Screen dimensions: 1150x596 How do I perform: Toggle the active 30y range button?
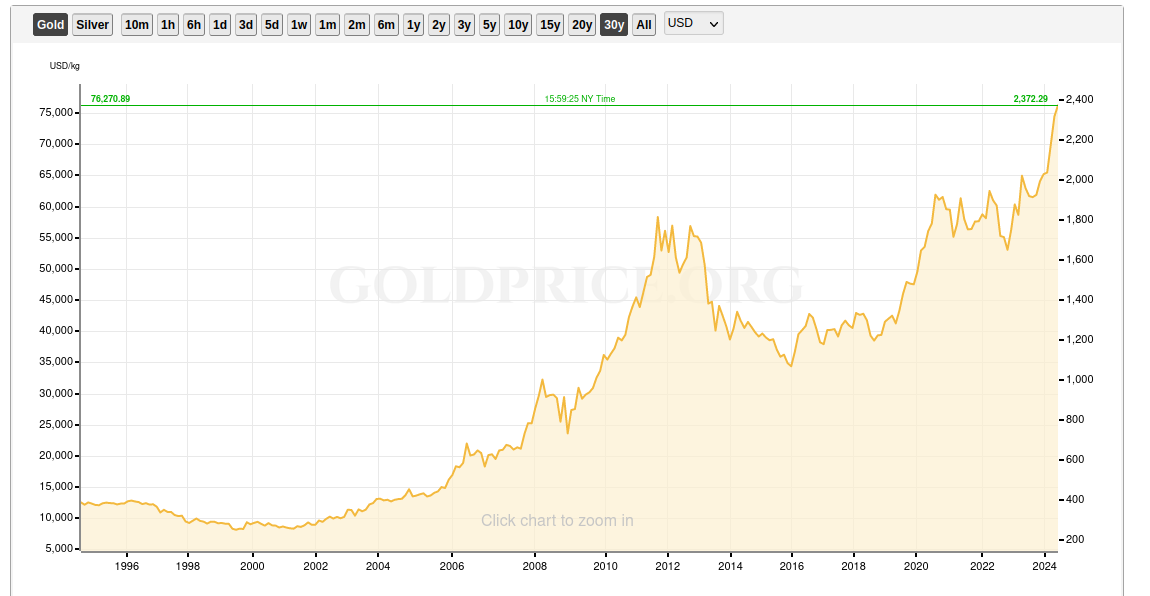tap(614, 25)
